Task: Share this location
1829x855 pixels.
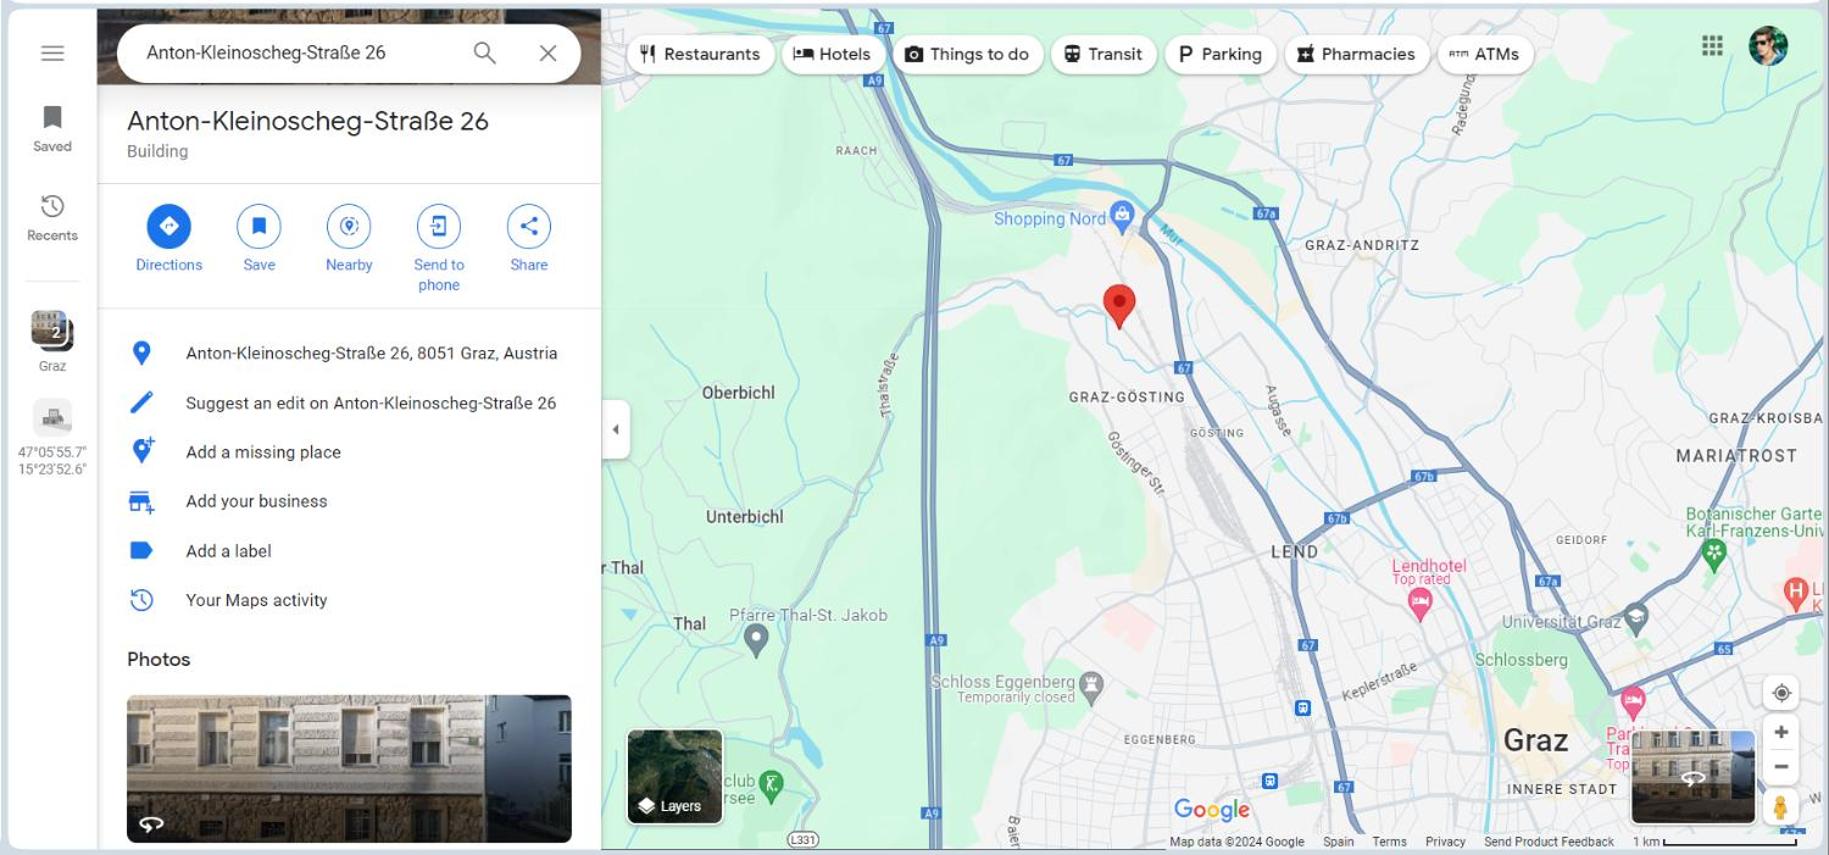Action: [529, 238]
